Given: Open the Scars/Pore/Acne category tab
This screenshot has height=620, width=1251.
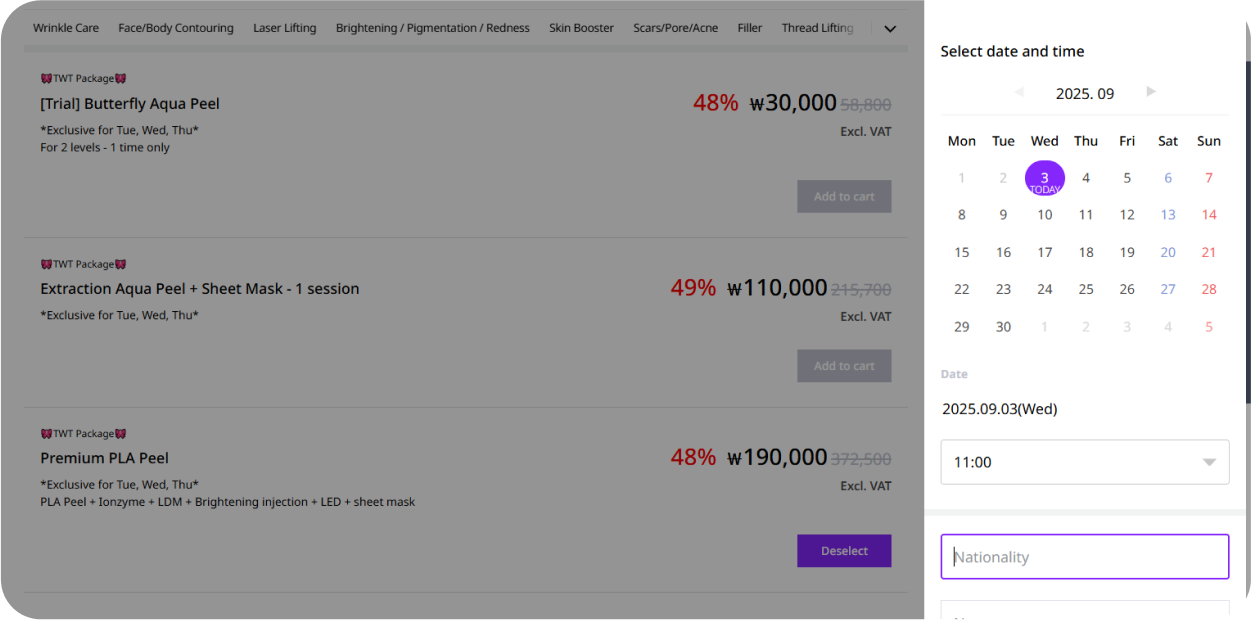Looking at the screenshot, I should click(675, 28).
